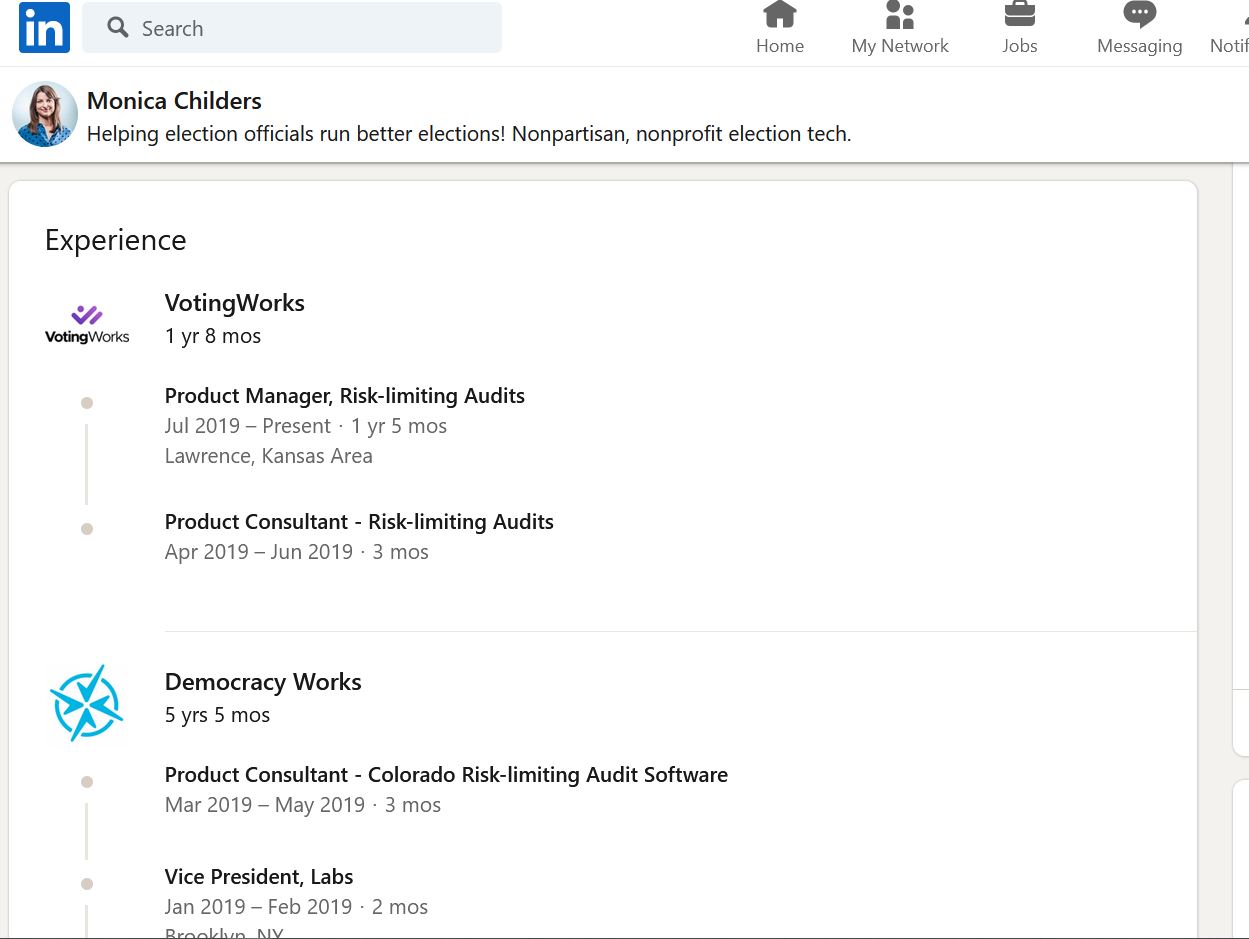
Task: Select the My Network label
Action: pos(900,46)
